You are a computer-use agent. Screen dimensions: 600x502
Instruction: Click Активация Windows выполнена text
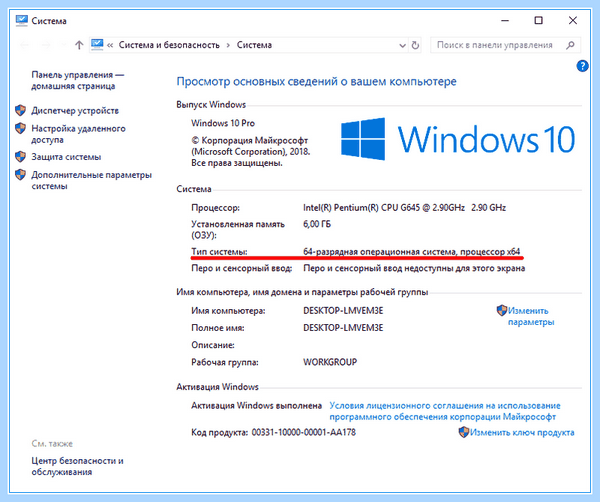pyautogui.click(x=256, y=406)
